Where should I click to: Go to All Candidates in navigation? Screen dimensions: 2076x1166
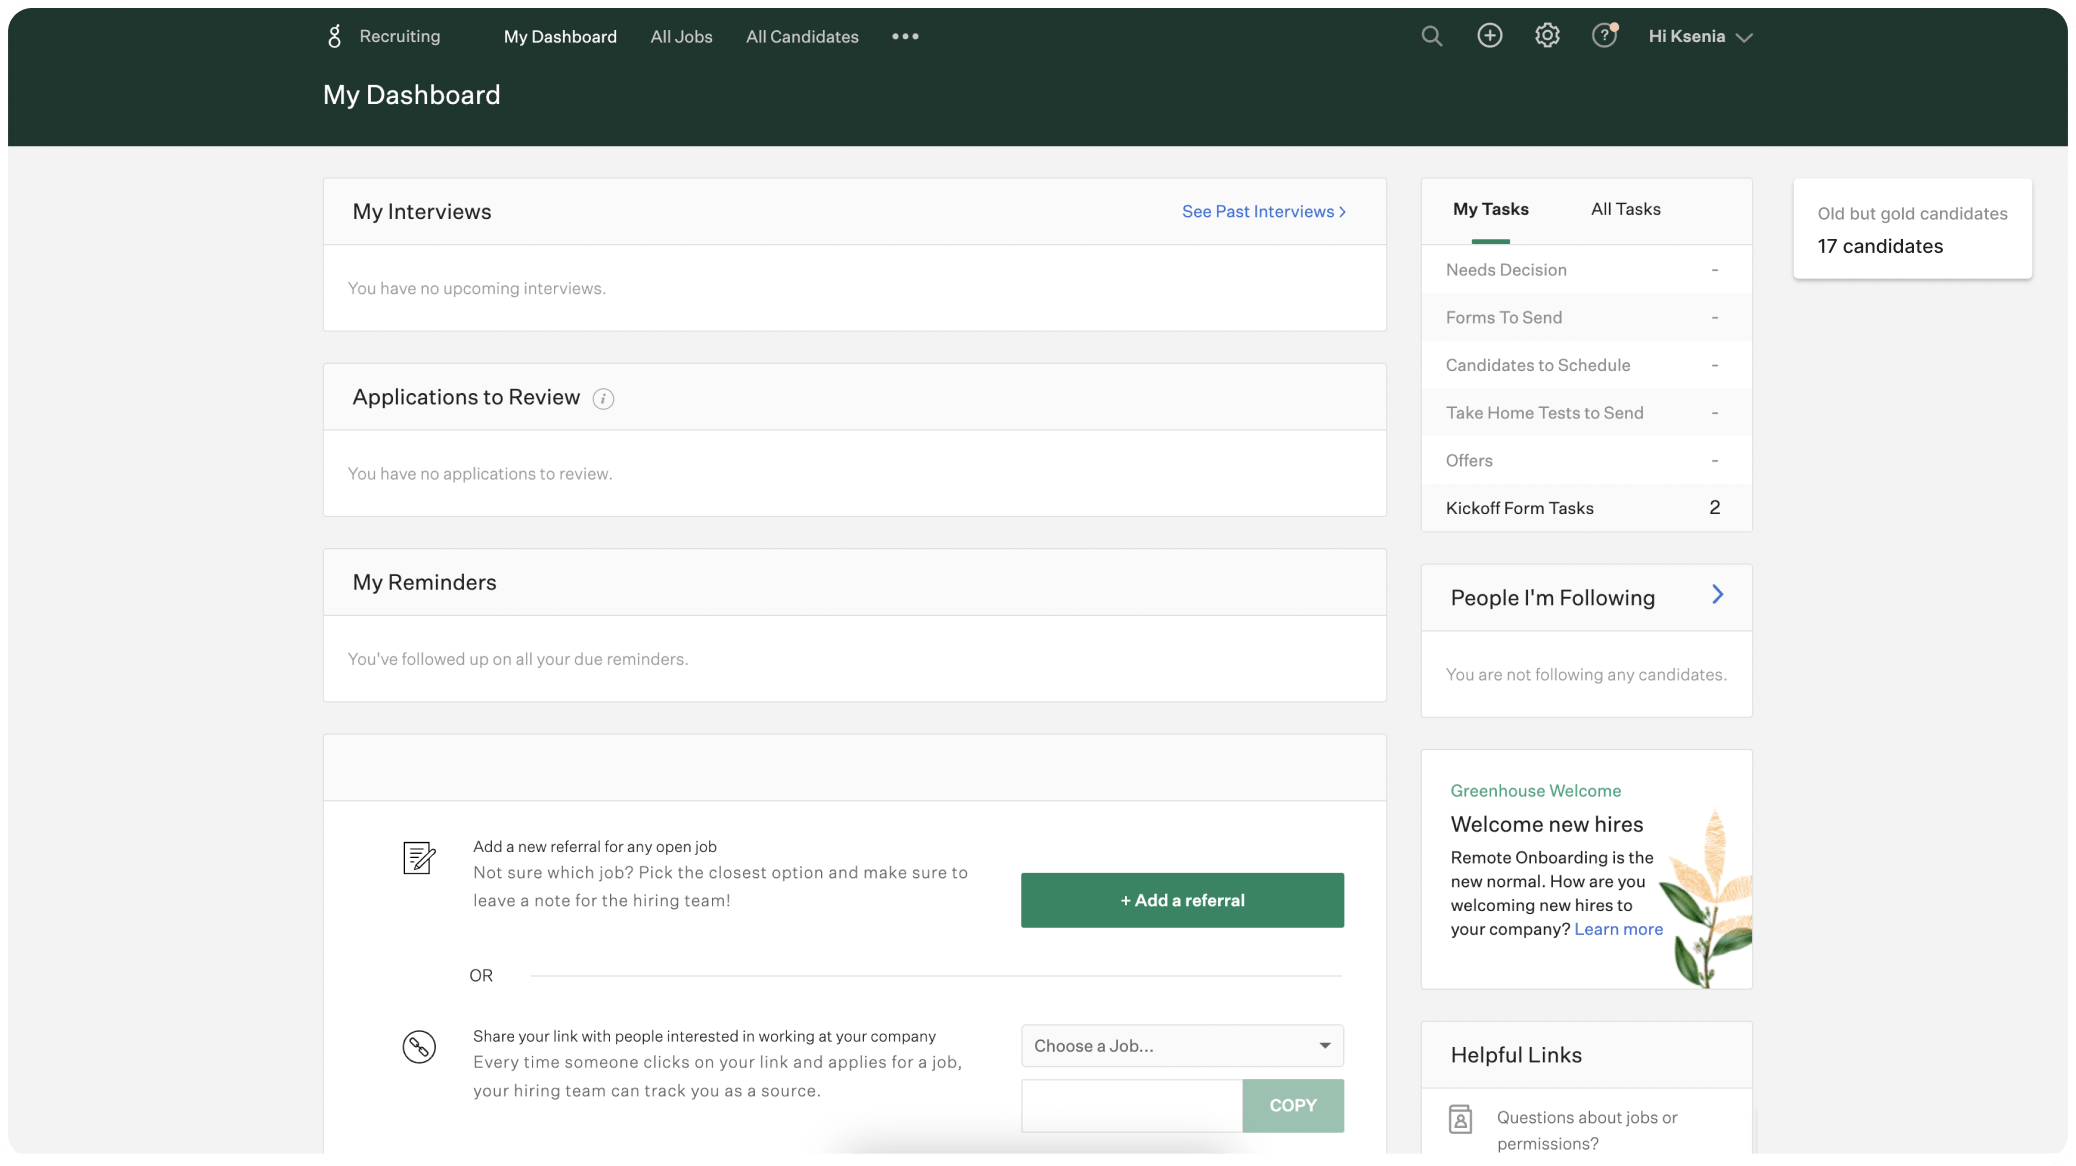point(802,36)
